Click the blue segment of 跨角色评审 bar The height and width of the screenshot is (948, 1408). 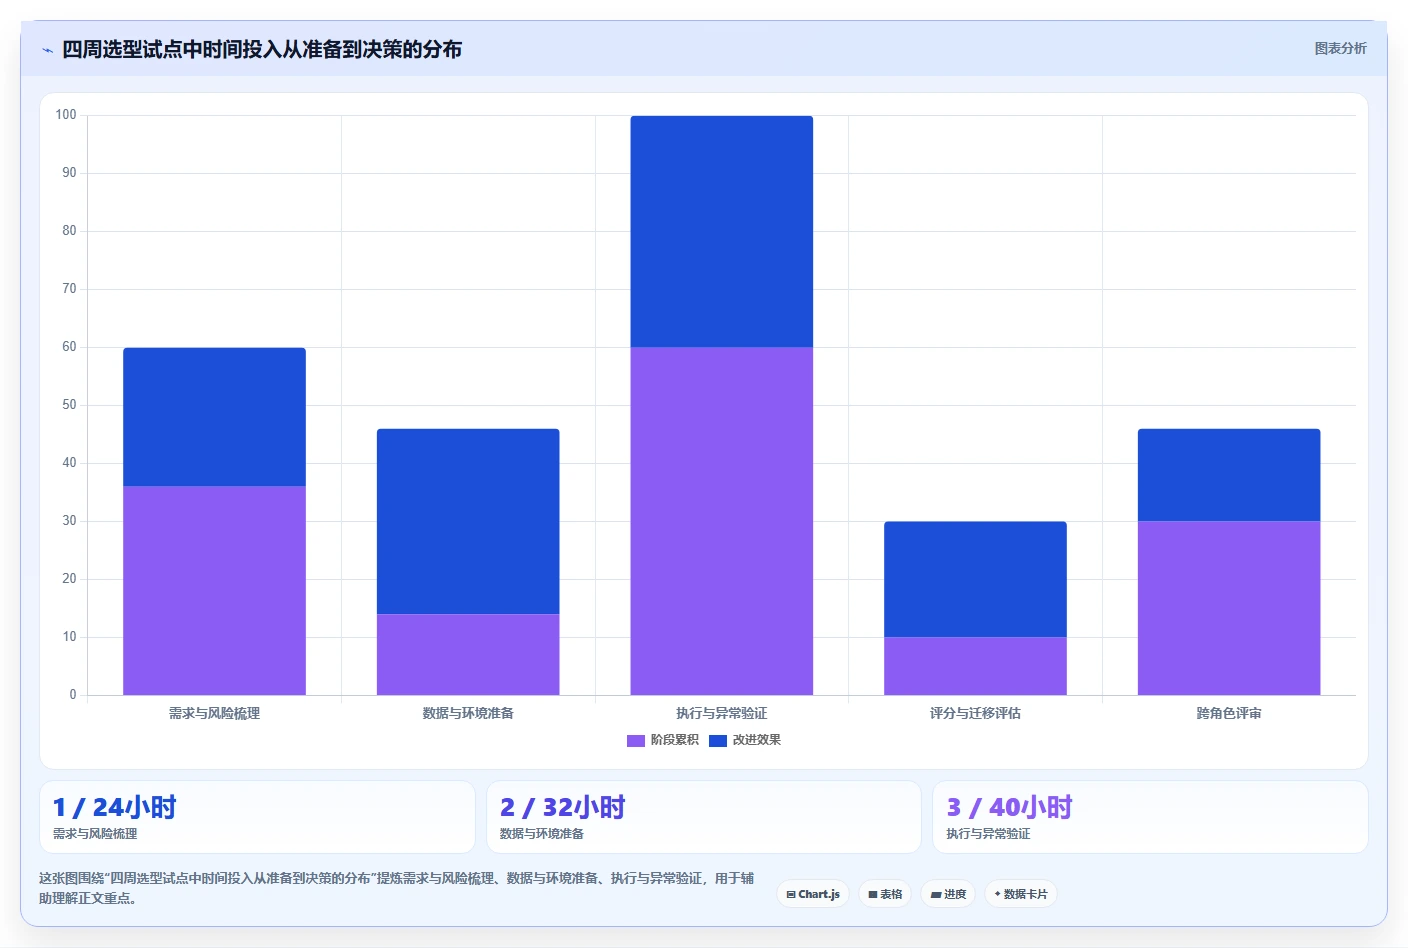1229,475
